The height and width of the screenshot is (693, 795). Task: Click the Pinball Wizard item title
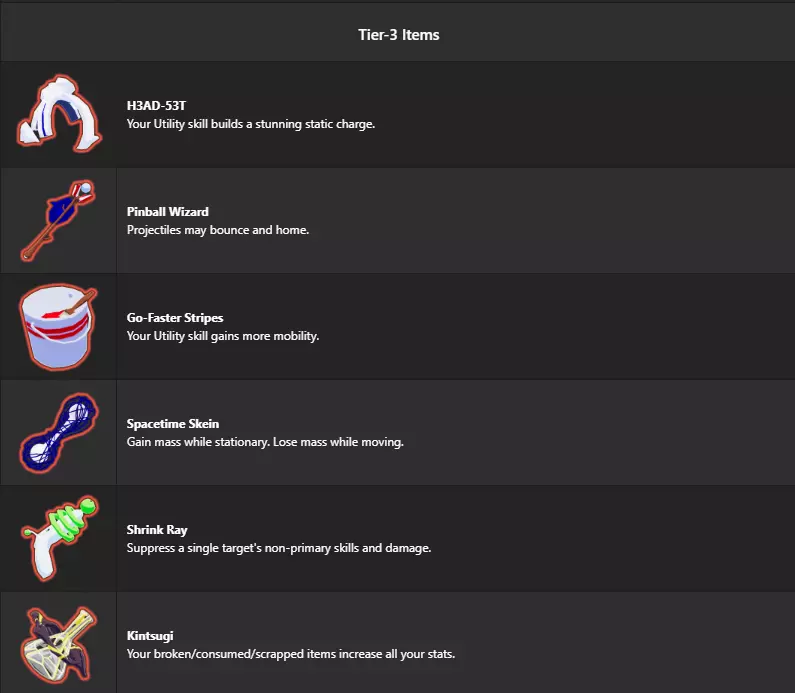coord(167,211)
